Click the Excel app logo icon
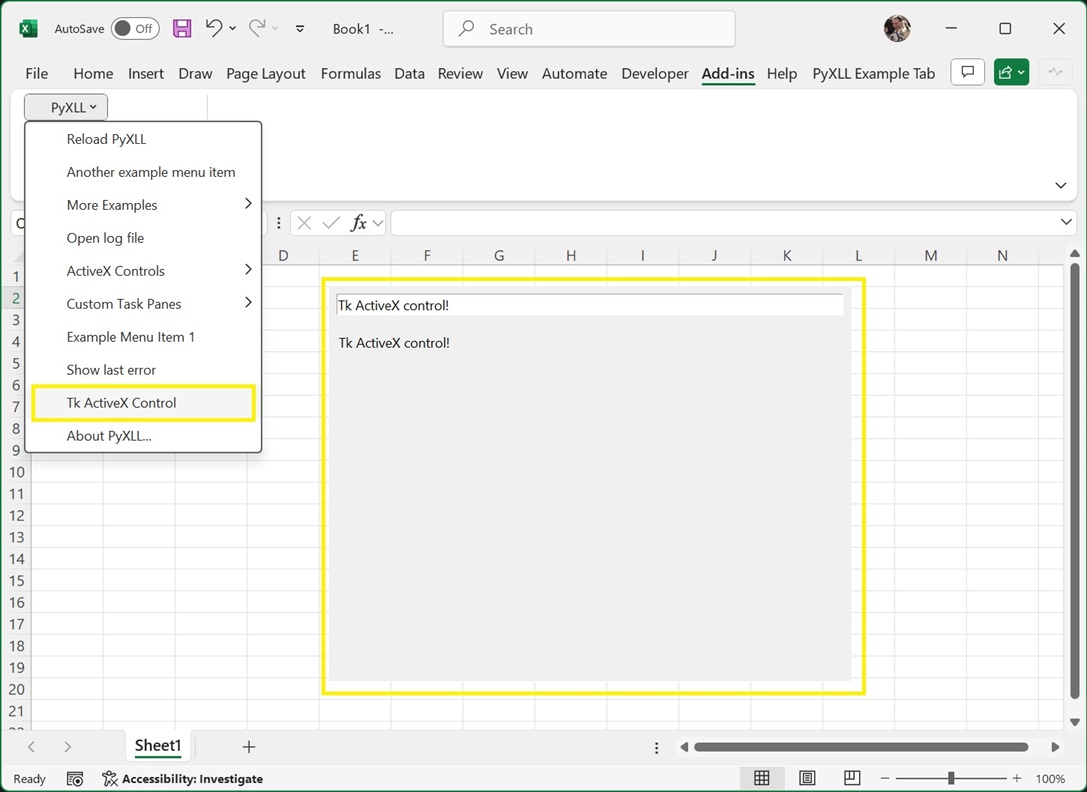Screen dimensions: 1087x792 [28, 28]
